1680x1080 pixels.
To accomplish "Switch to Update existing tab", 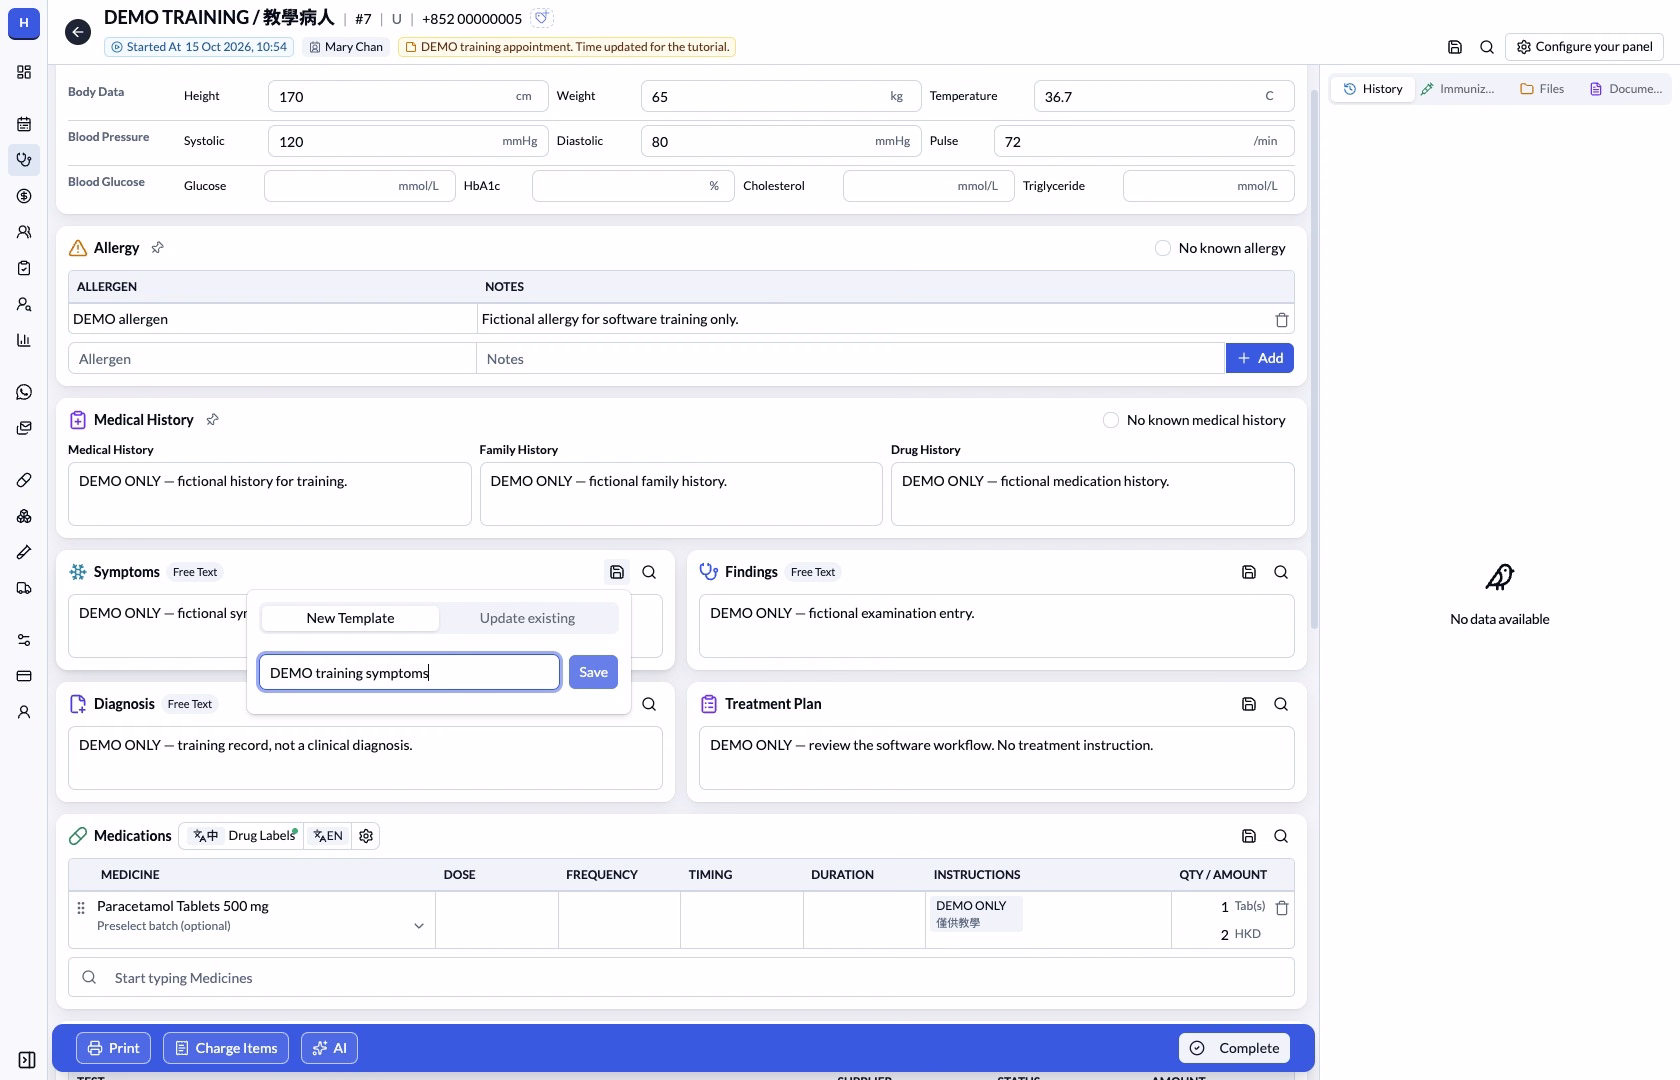I will 527,618.
